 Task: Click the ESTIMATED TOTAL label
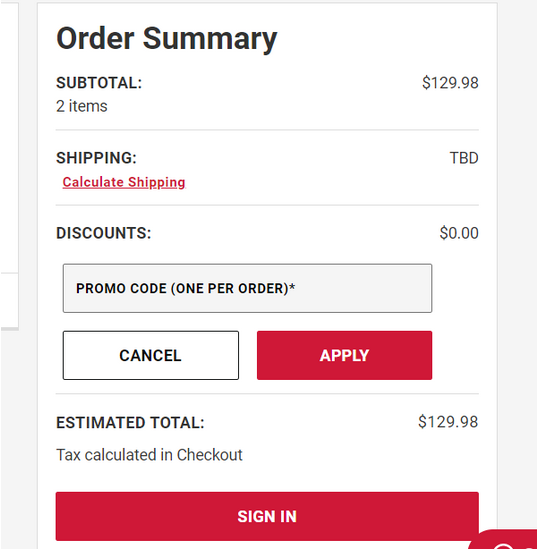coord(130,423)
